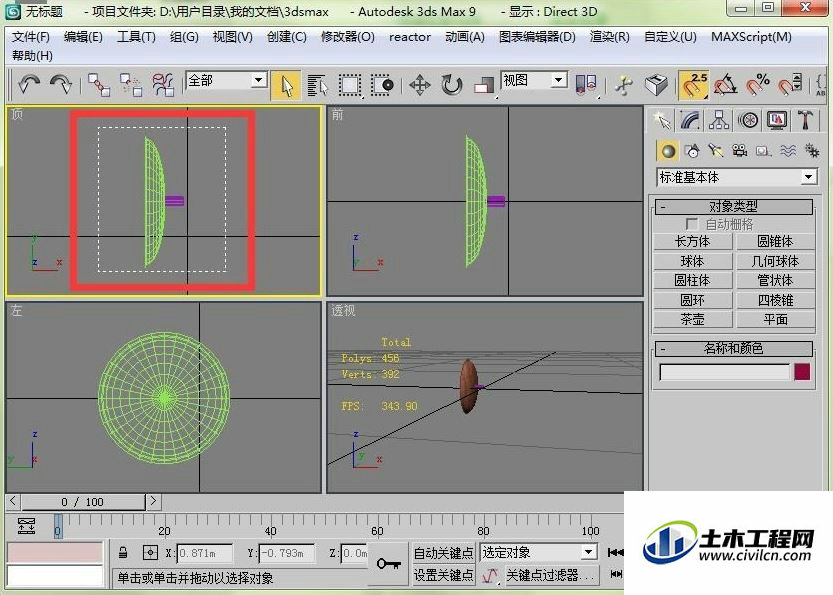This screenshot has width=833, height=595.
Task: Open the Modify command panel tab
Action: [690, 121]
